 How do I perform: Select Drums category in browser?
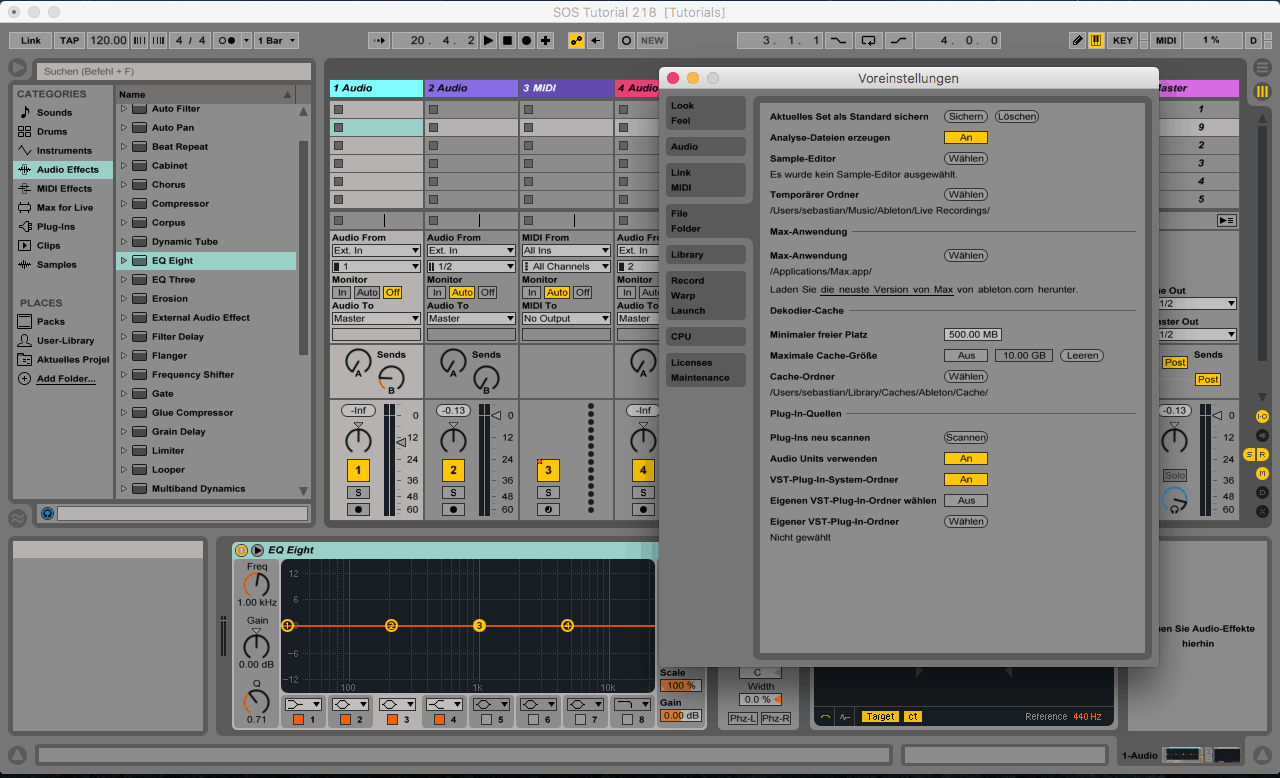52,132
